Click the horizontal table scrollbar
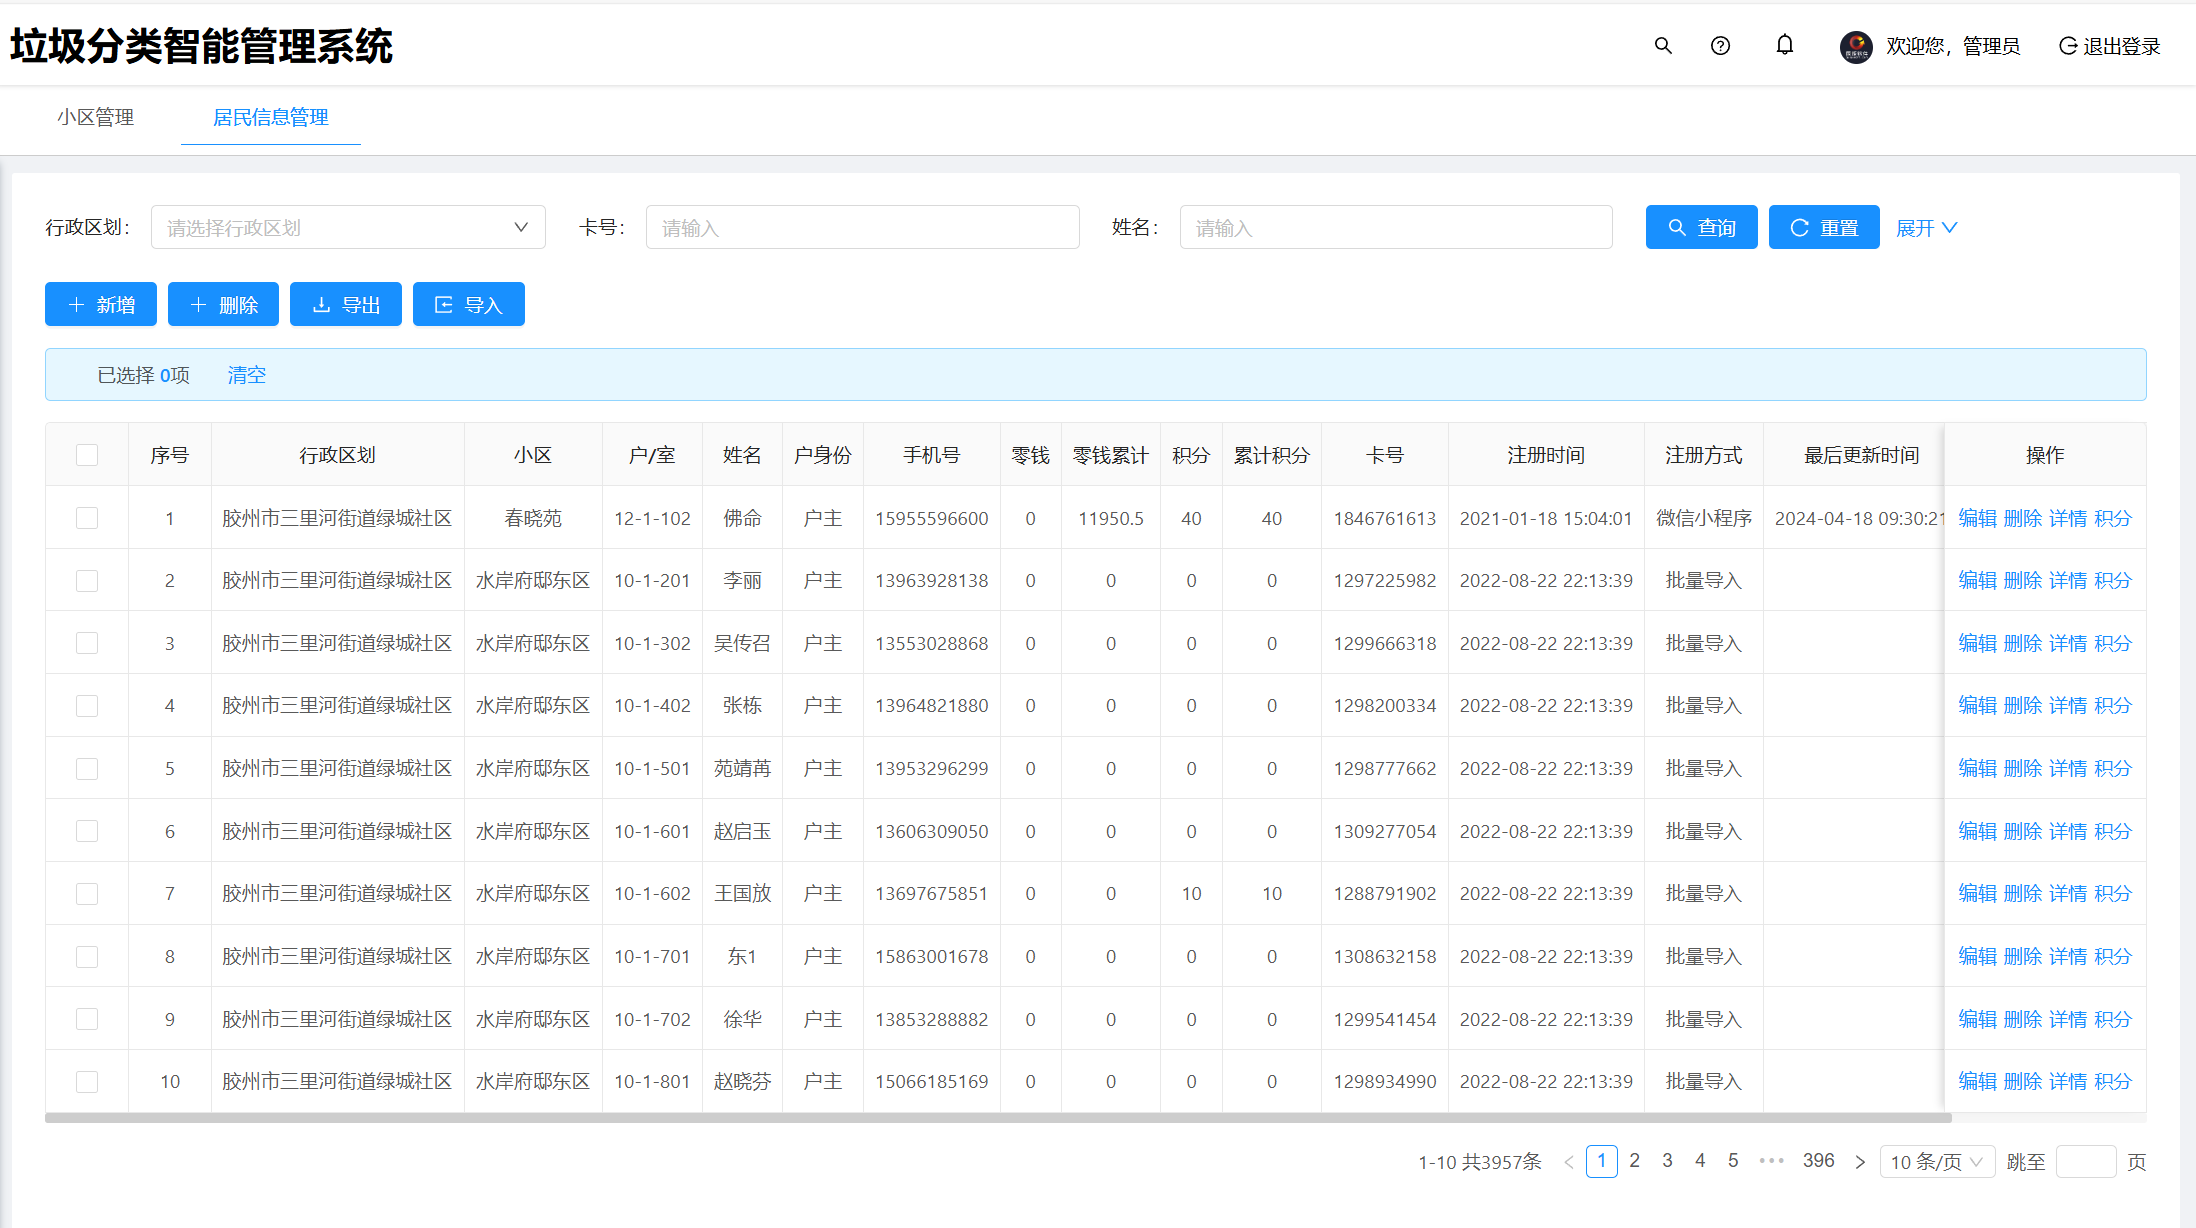 click(998, 1118)
